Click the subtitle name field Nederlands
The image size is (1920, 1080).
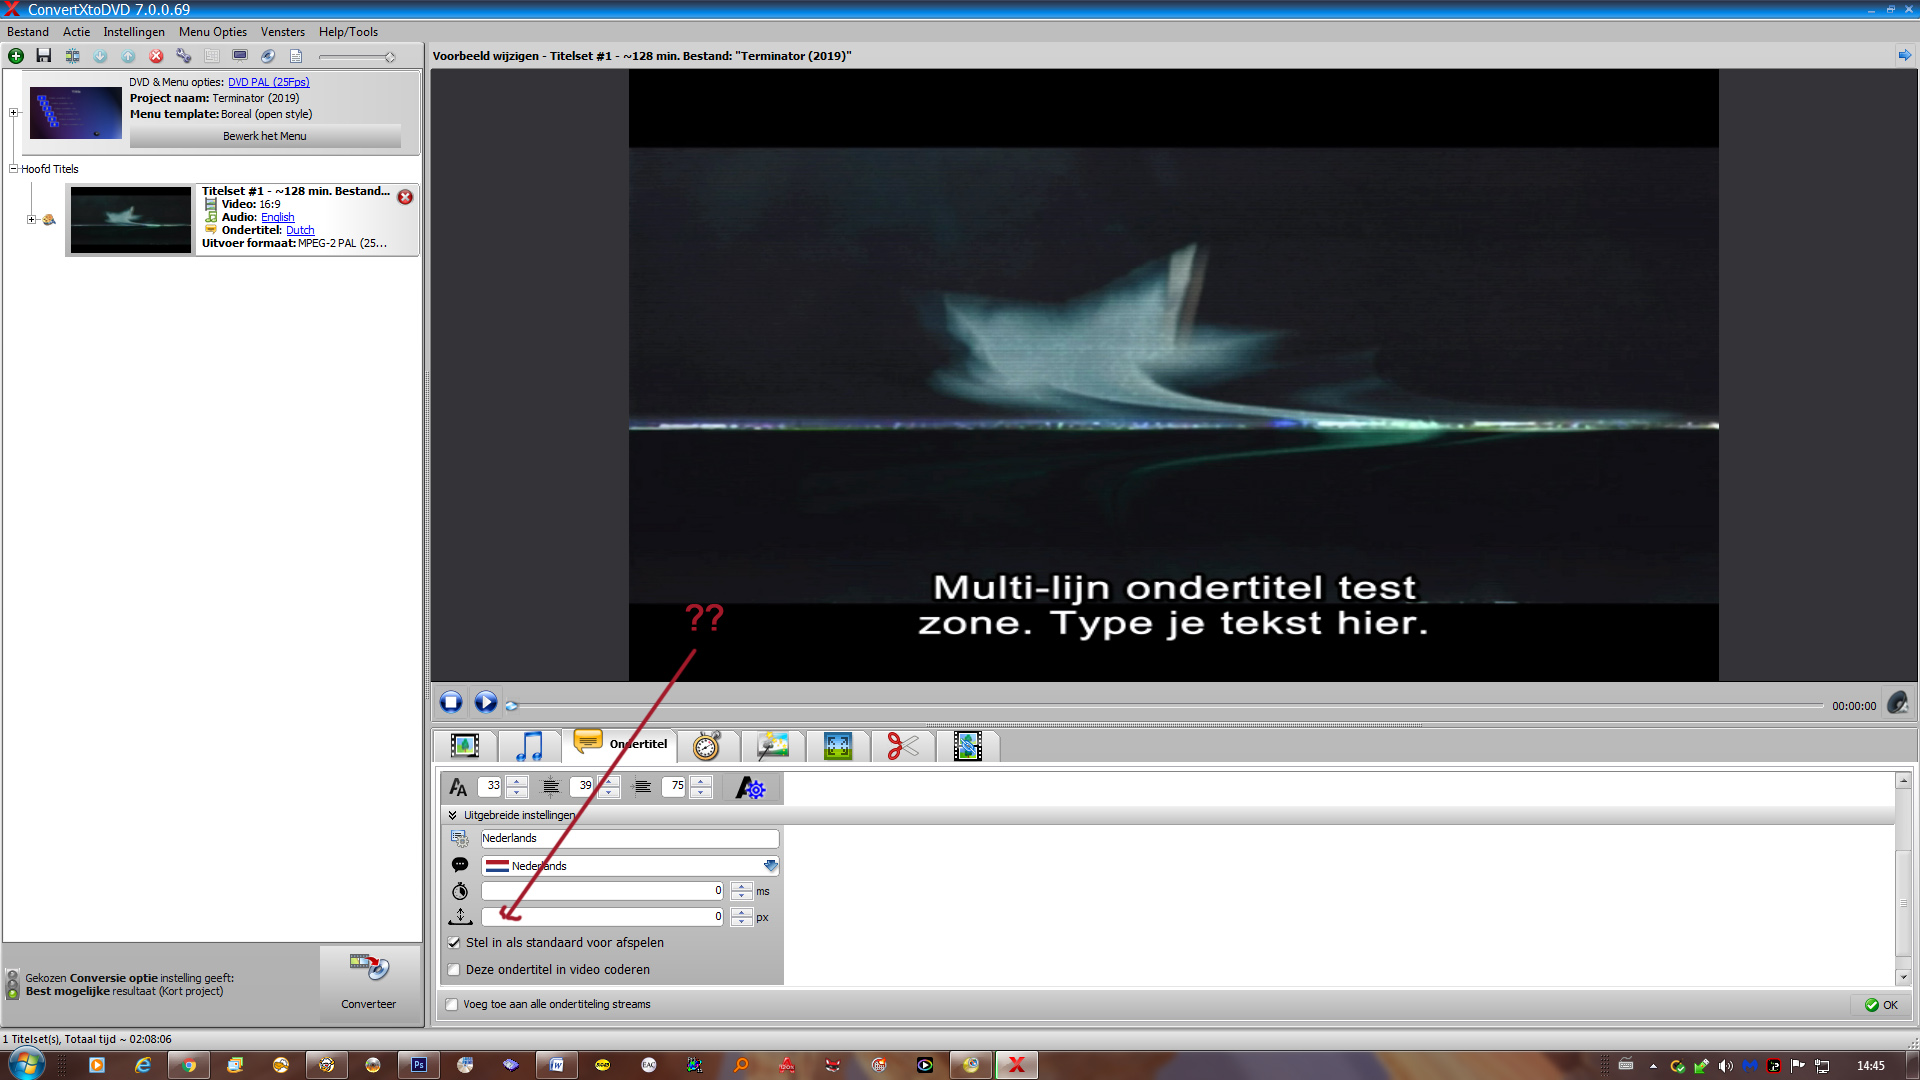pos(630,838)
